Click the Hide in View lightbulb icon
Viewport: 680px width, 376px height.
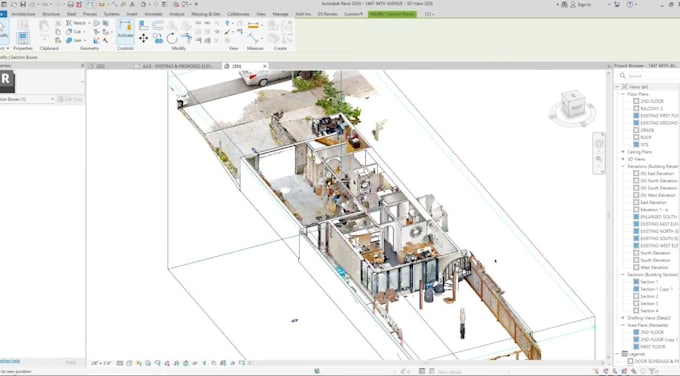tap(227, 23)
